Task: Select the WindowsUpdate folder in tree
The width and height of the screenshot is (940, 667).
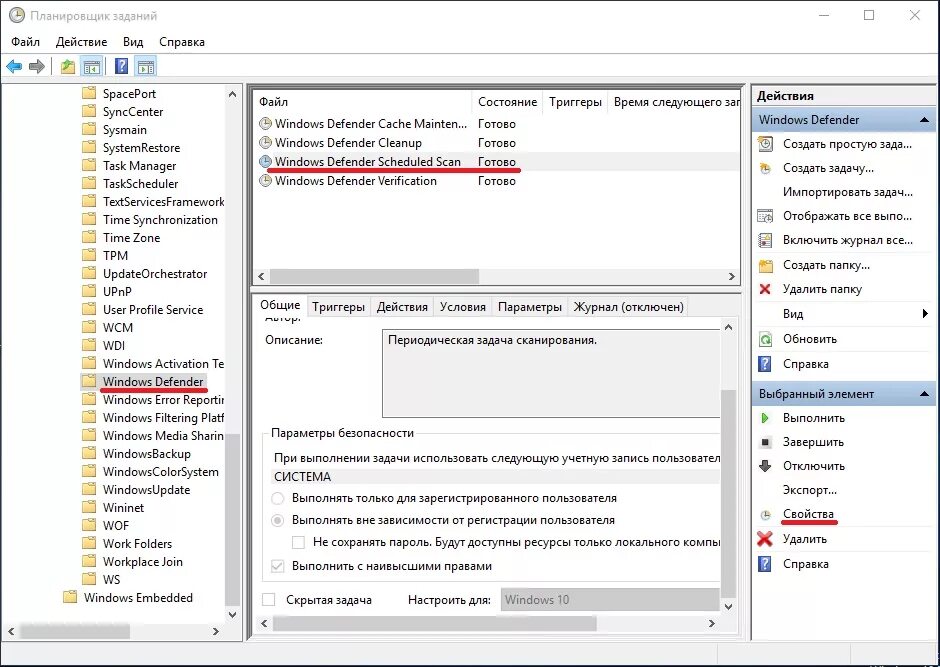Action: pos(146,490)
